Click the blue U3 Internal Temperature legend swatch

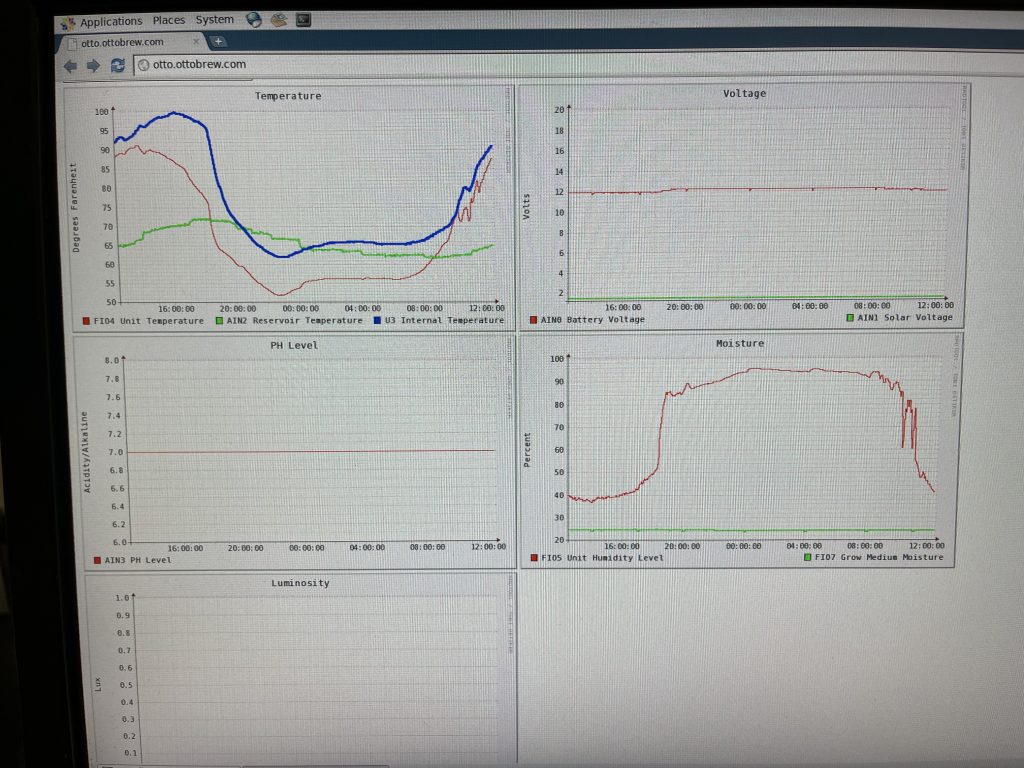[x=378, y=321]
